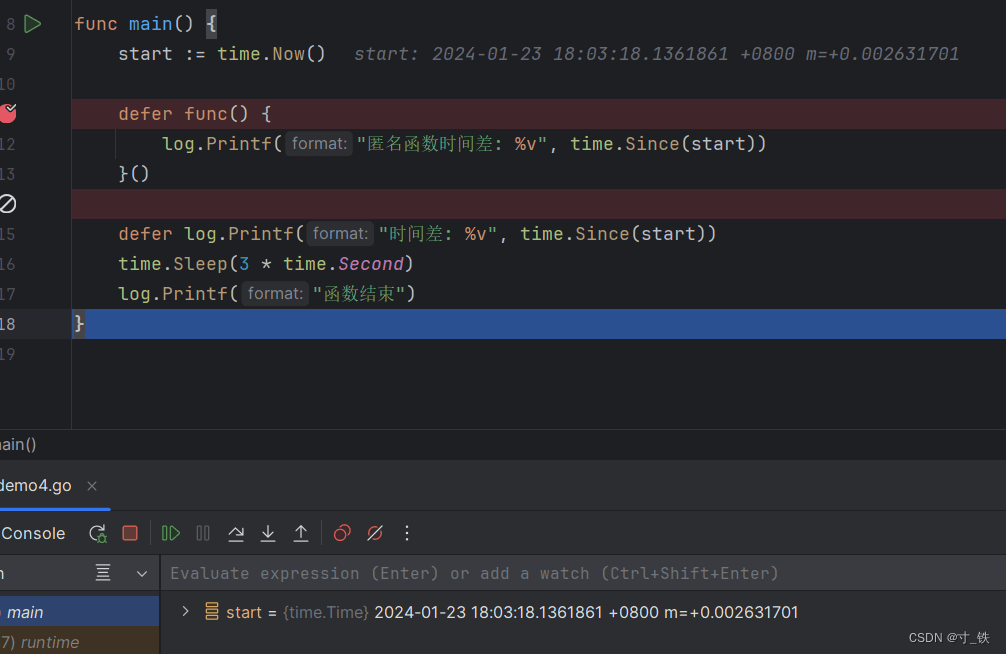Close the demo4.go debug tab
The image size is (1006, 654).
pyautogui.click(x=92, y=486)
